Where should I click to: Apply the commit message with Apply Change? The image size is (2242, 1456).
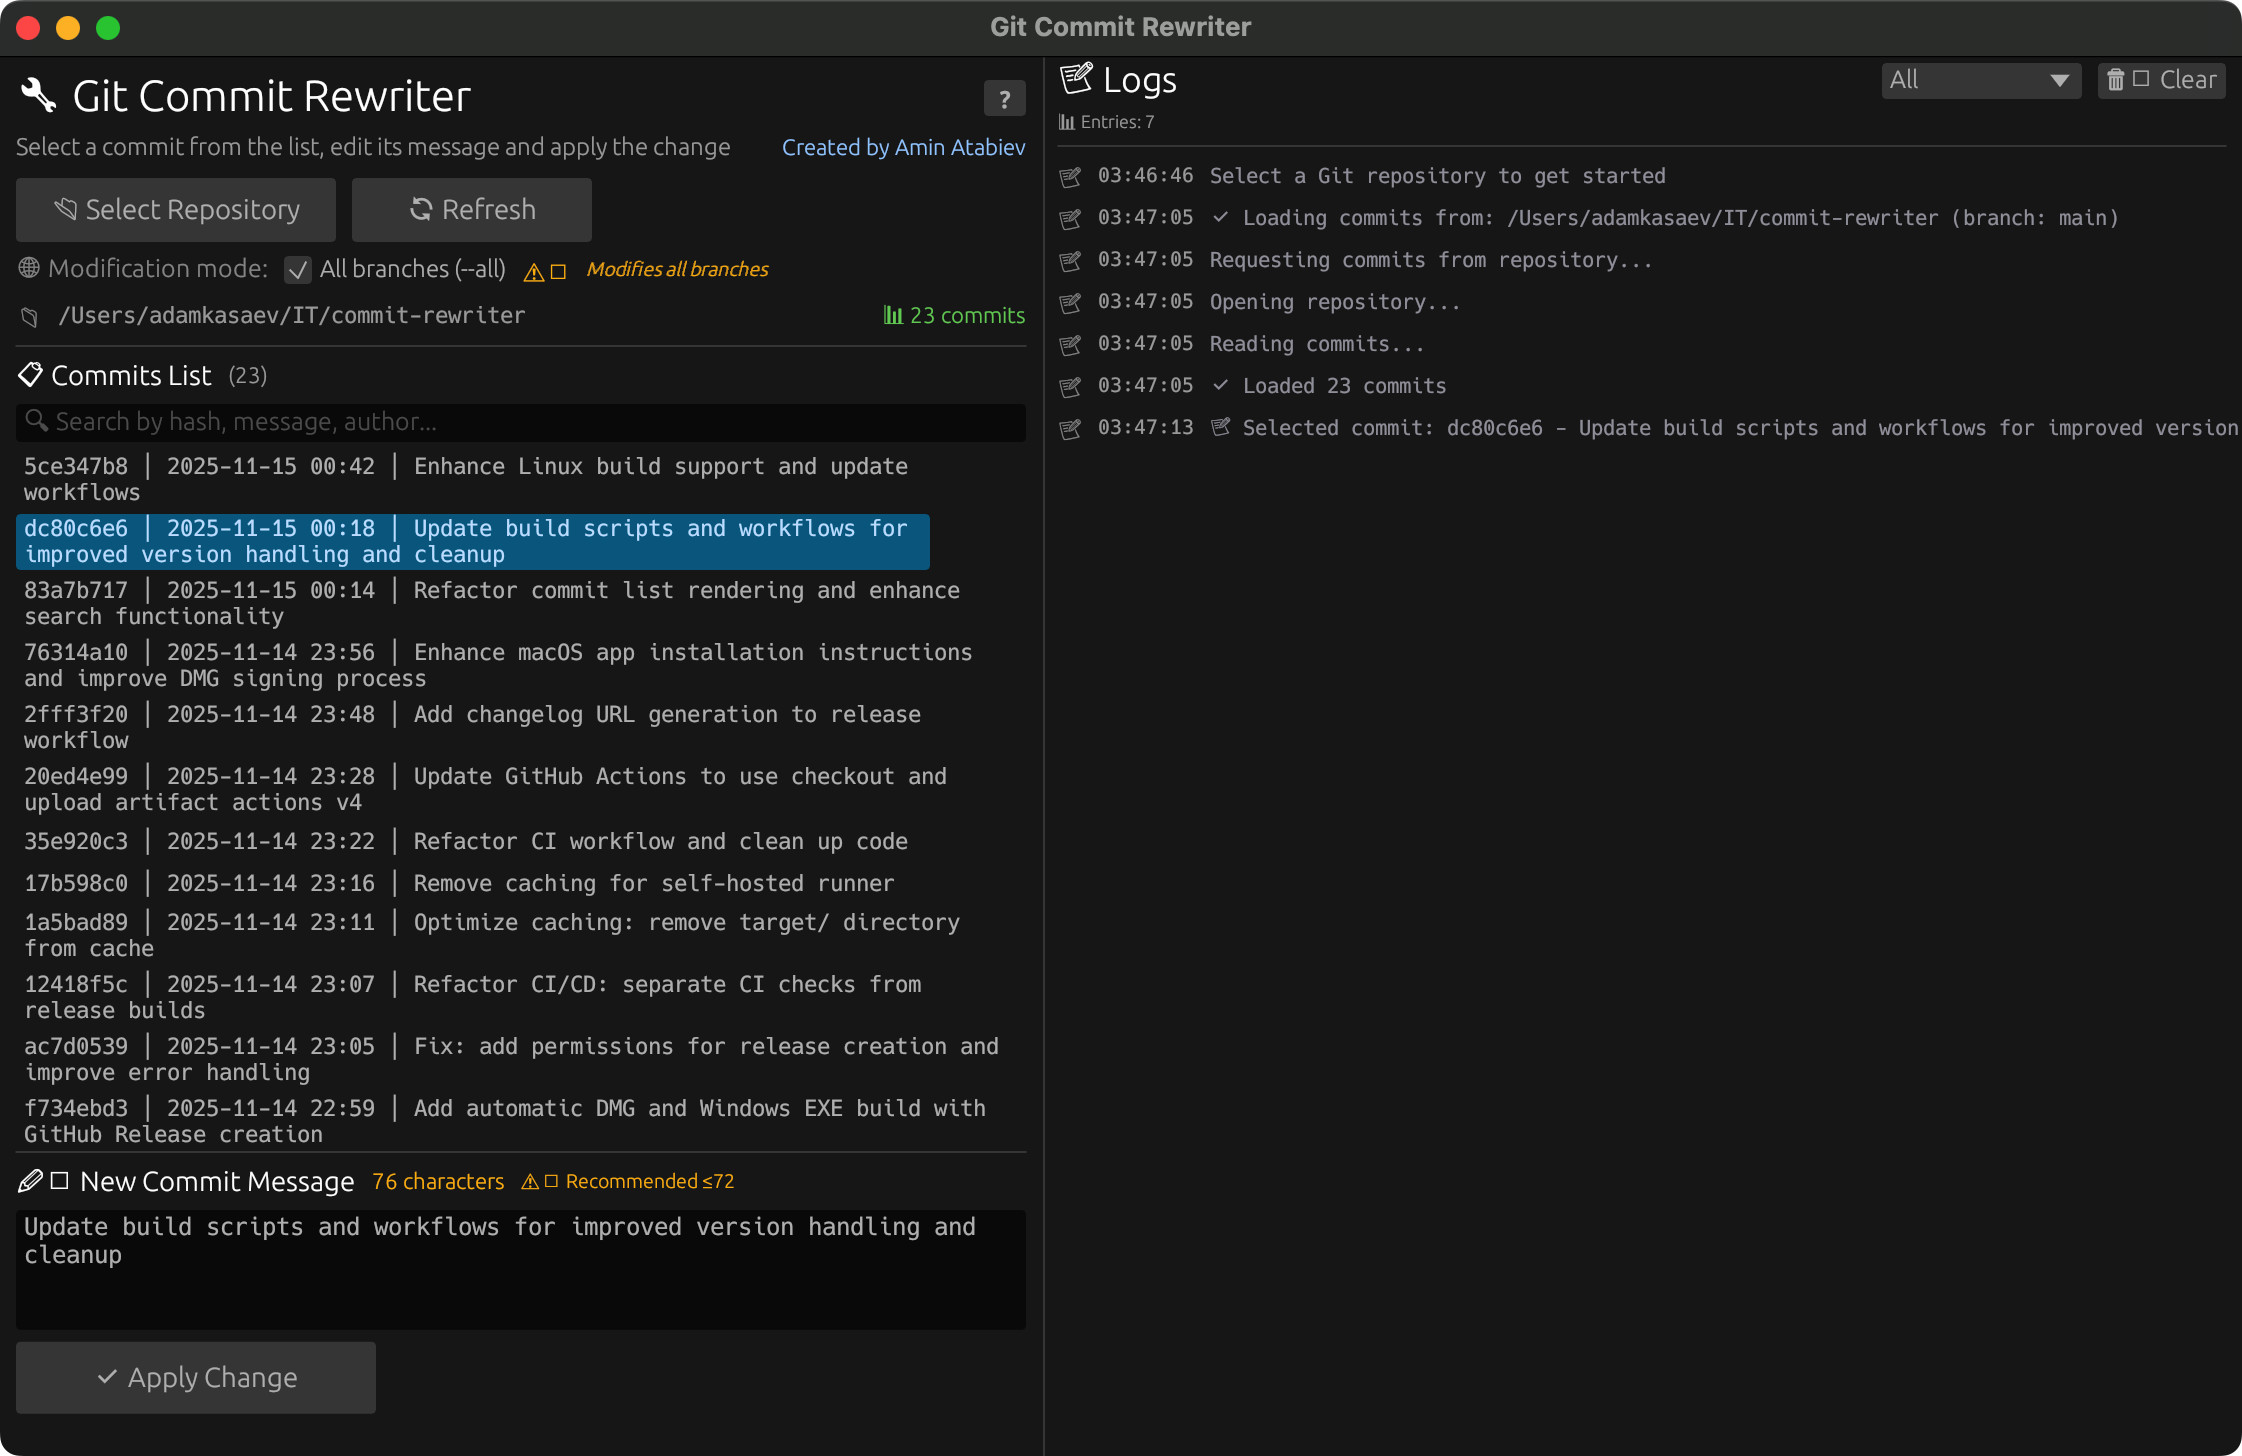click(x=196, y=1377)
